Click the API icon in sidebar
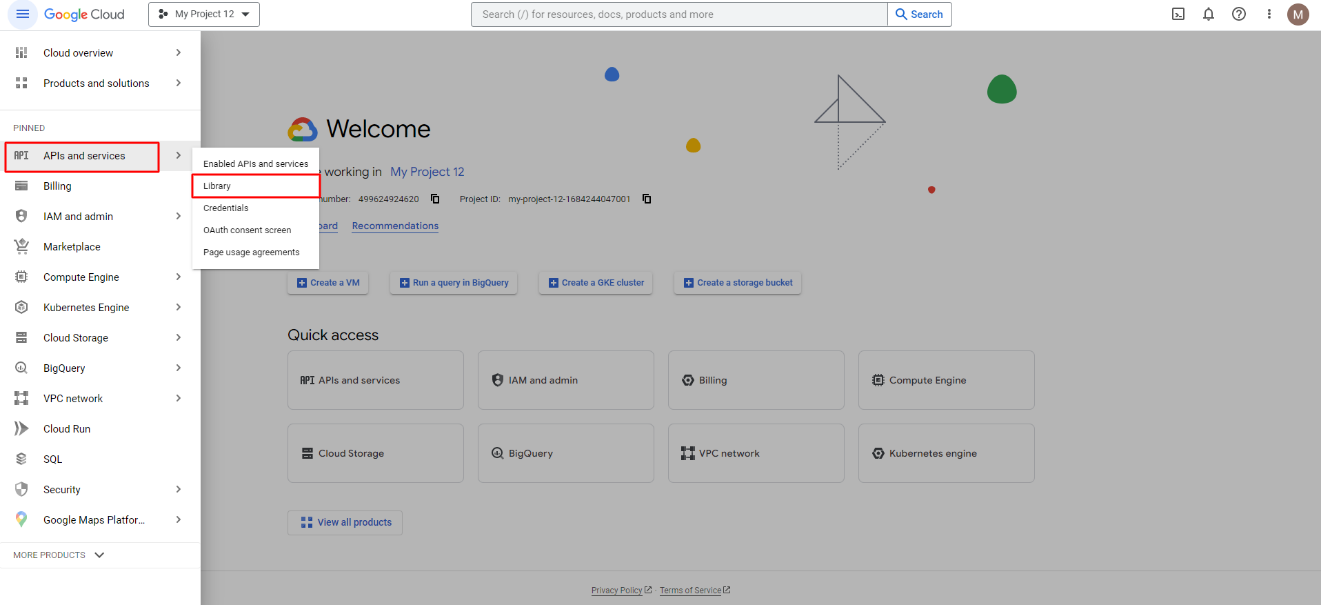The width and height of the screenshot is (1321, 605). coord(21,156)
